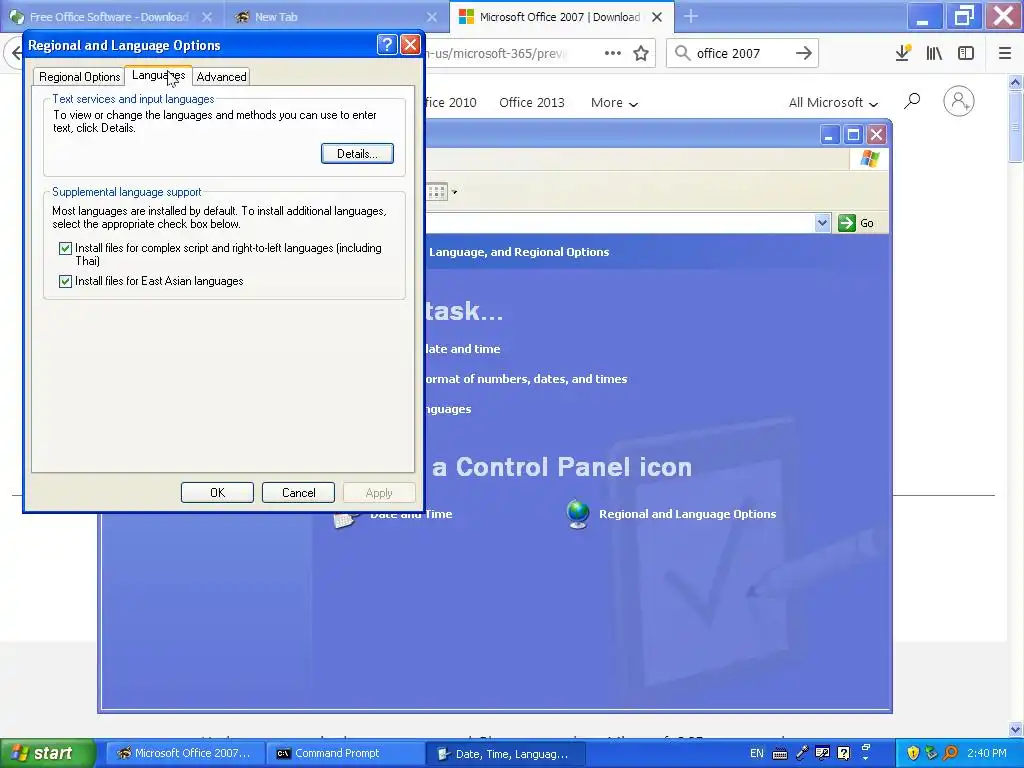The image size is (1024, 768).
Task: Click the safely remove hardware tray icon
Action: [931, 753]
